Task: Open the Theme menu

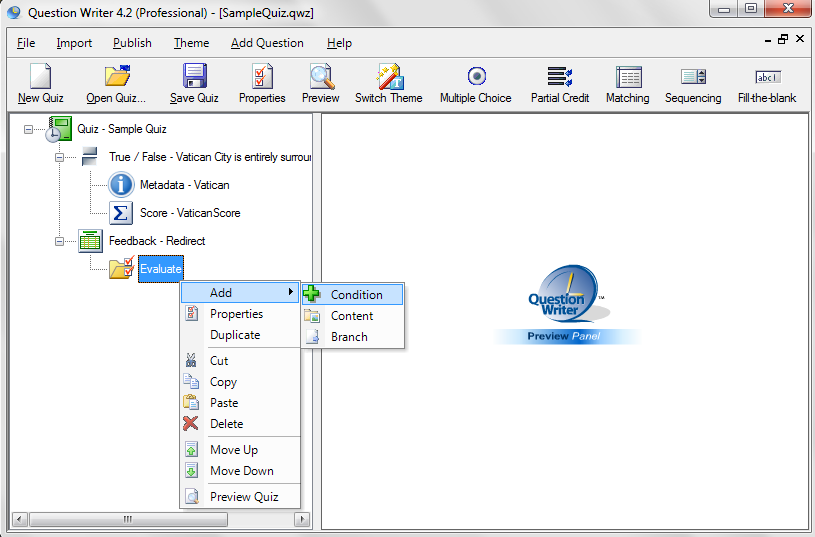Action: click(192, 43)
